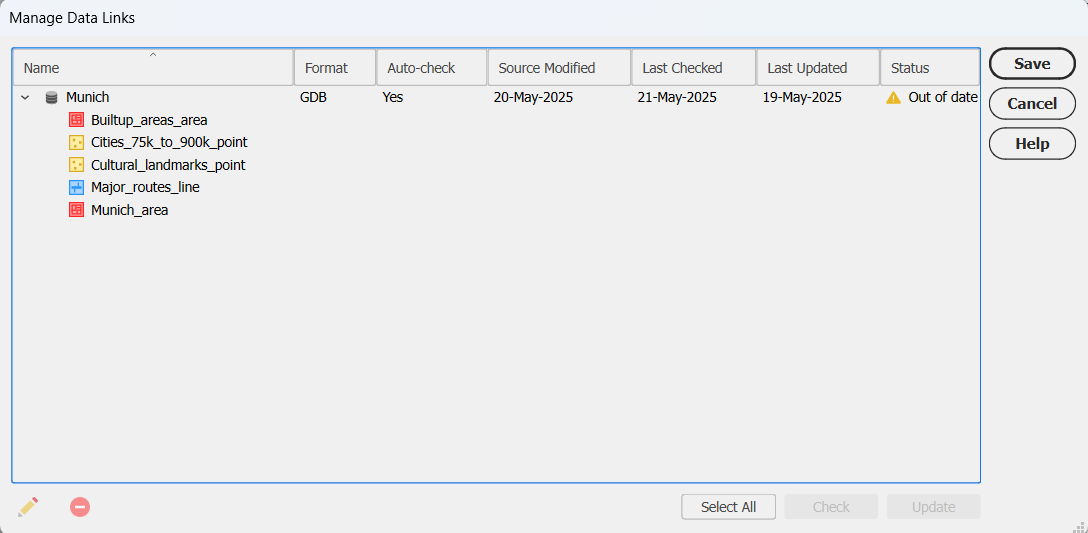Click the Munich_area red area icon
Image resolution: width=1088 pixels, height=533 pixels.
coord(76,210)
